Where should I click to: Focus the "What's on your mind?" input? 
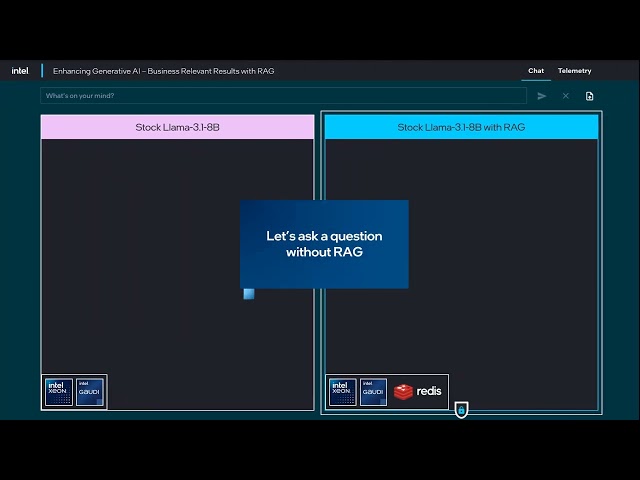pyautogui.click(x=283, y=96)
